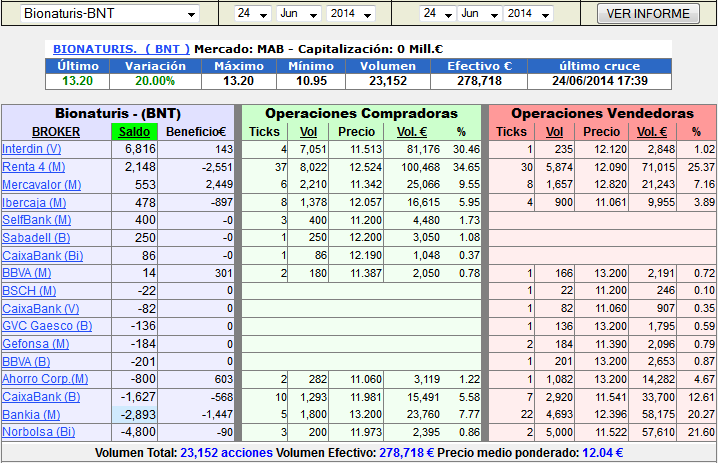Open the Sabadell (B) broker link
The width and height of the screenshot is (719, 463).
[36, 238]
